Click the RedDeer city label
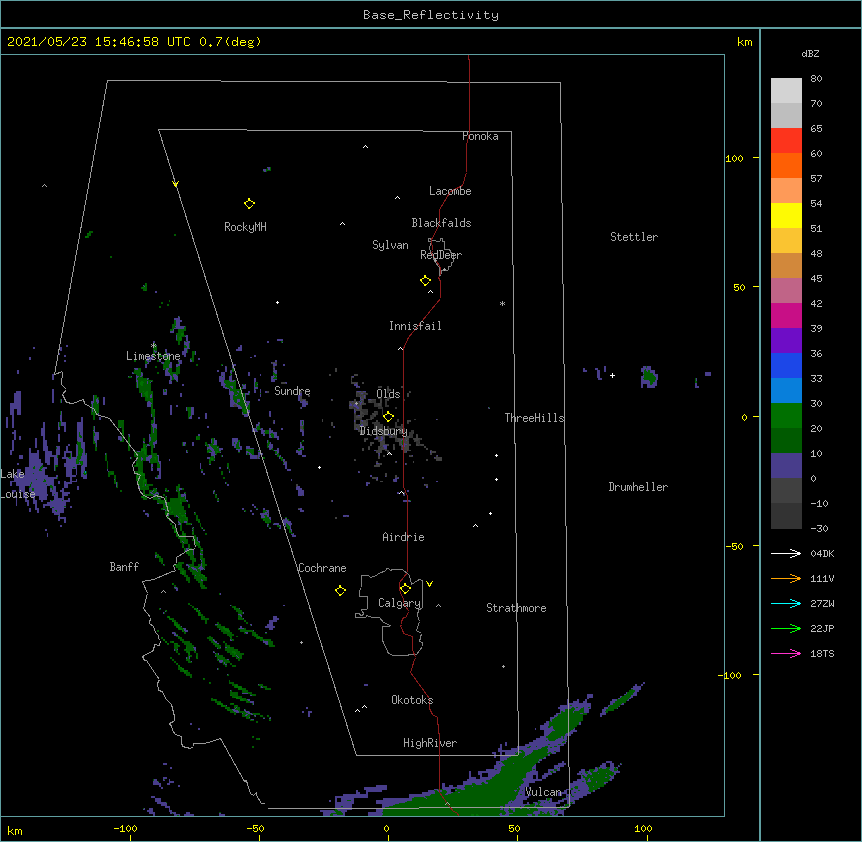The height and width of the screenshot is (842, 862). click(441, 255)
